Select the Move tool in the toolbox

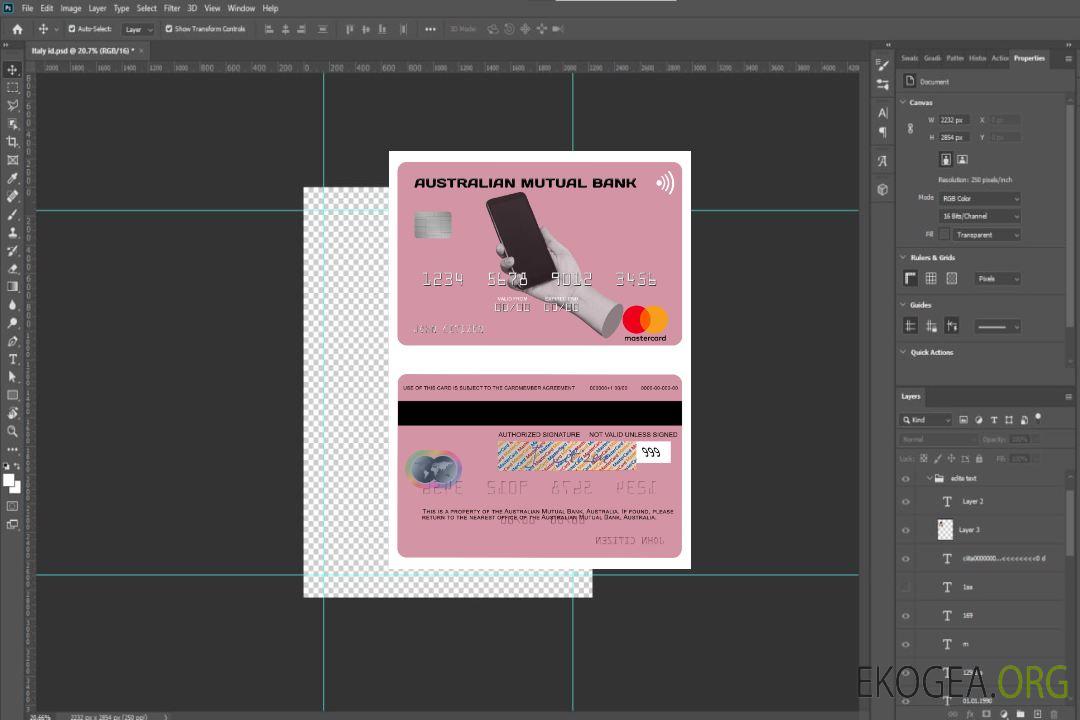(x=12, y=70)
